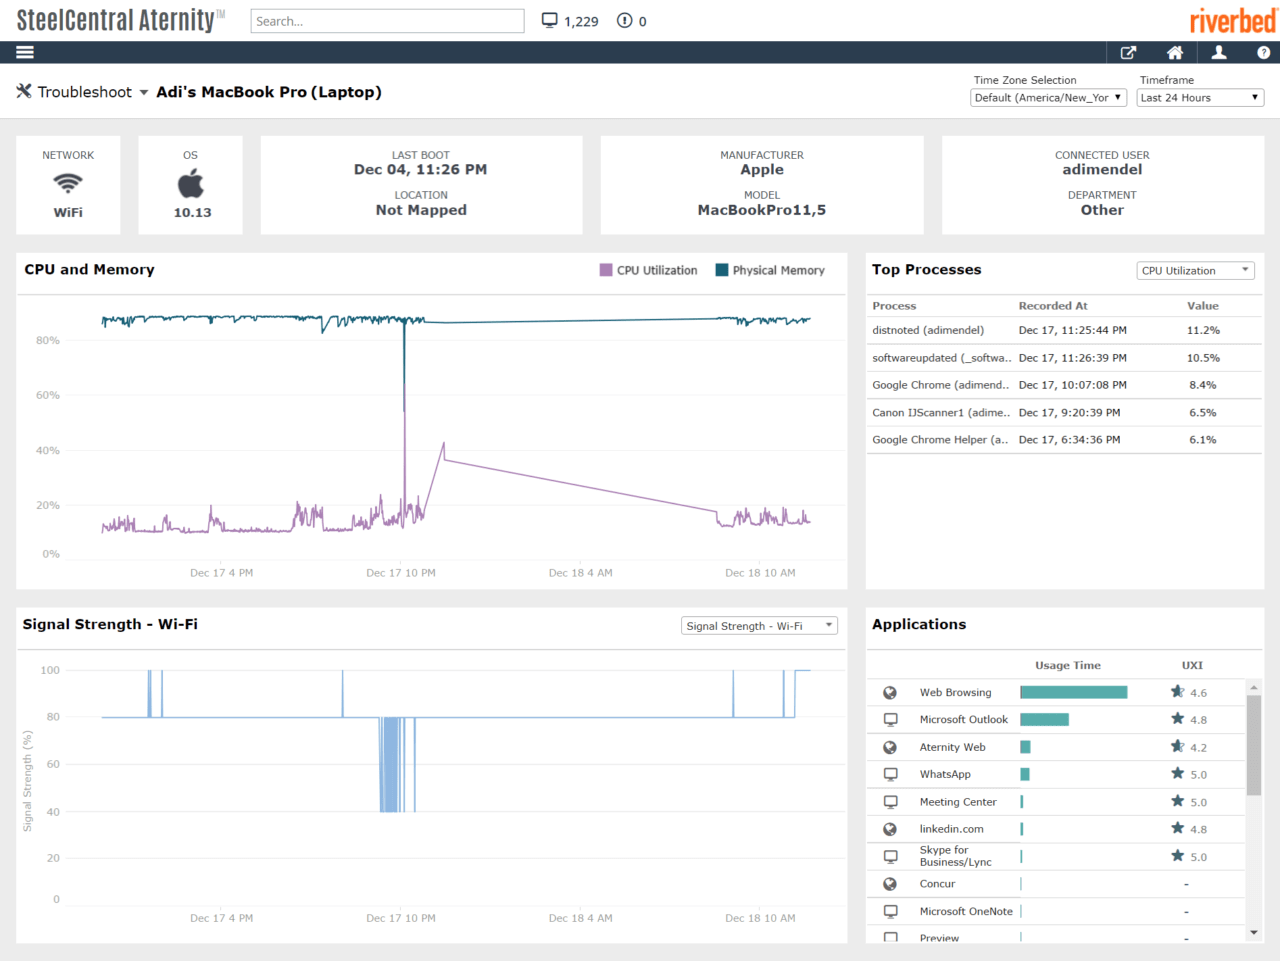1280x961 pixels.
Task: Click the wrench Troubleshoot icon
Action: [x=22, y=91]
